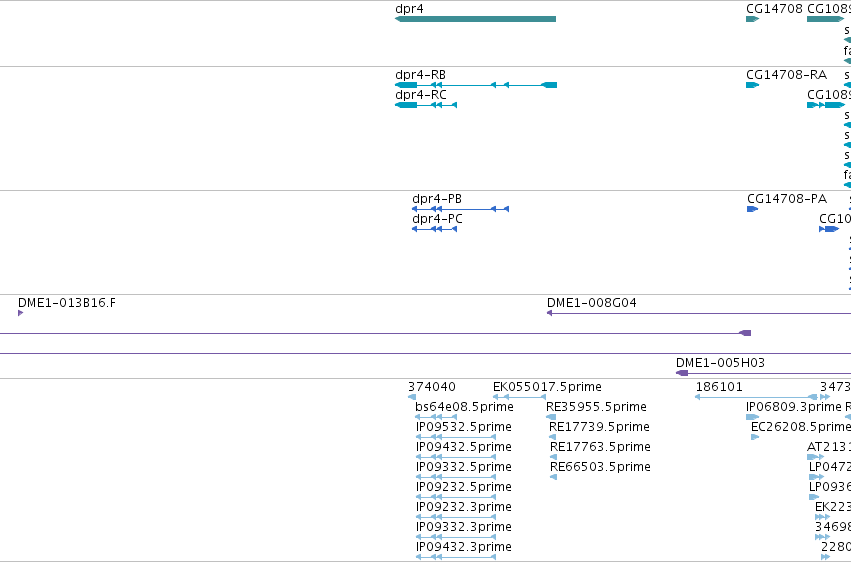Select the dpr4-RB transcript label
Screen dimensions: 851x562
pos(421,75)
